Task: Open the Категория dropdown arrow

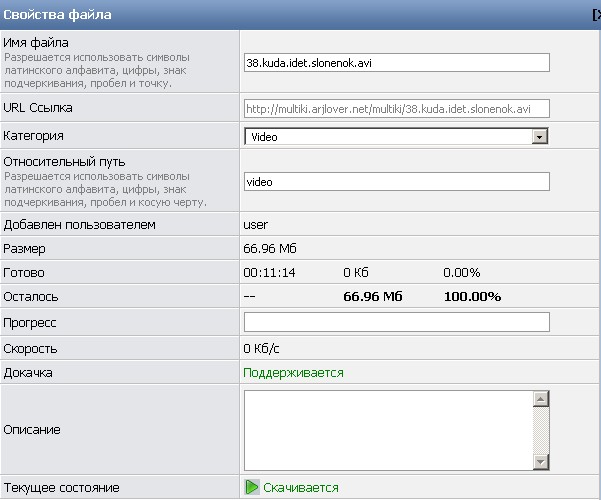Action: 540,137
